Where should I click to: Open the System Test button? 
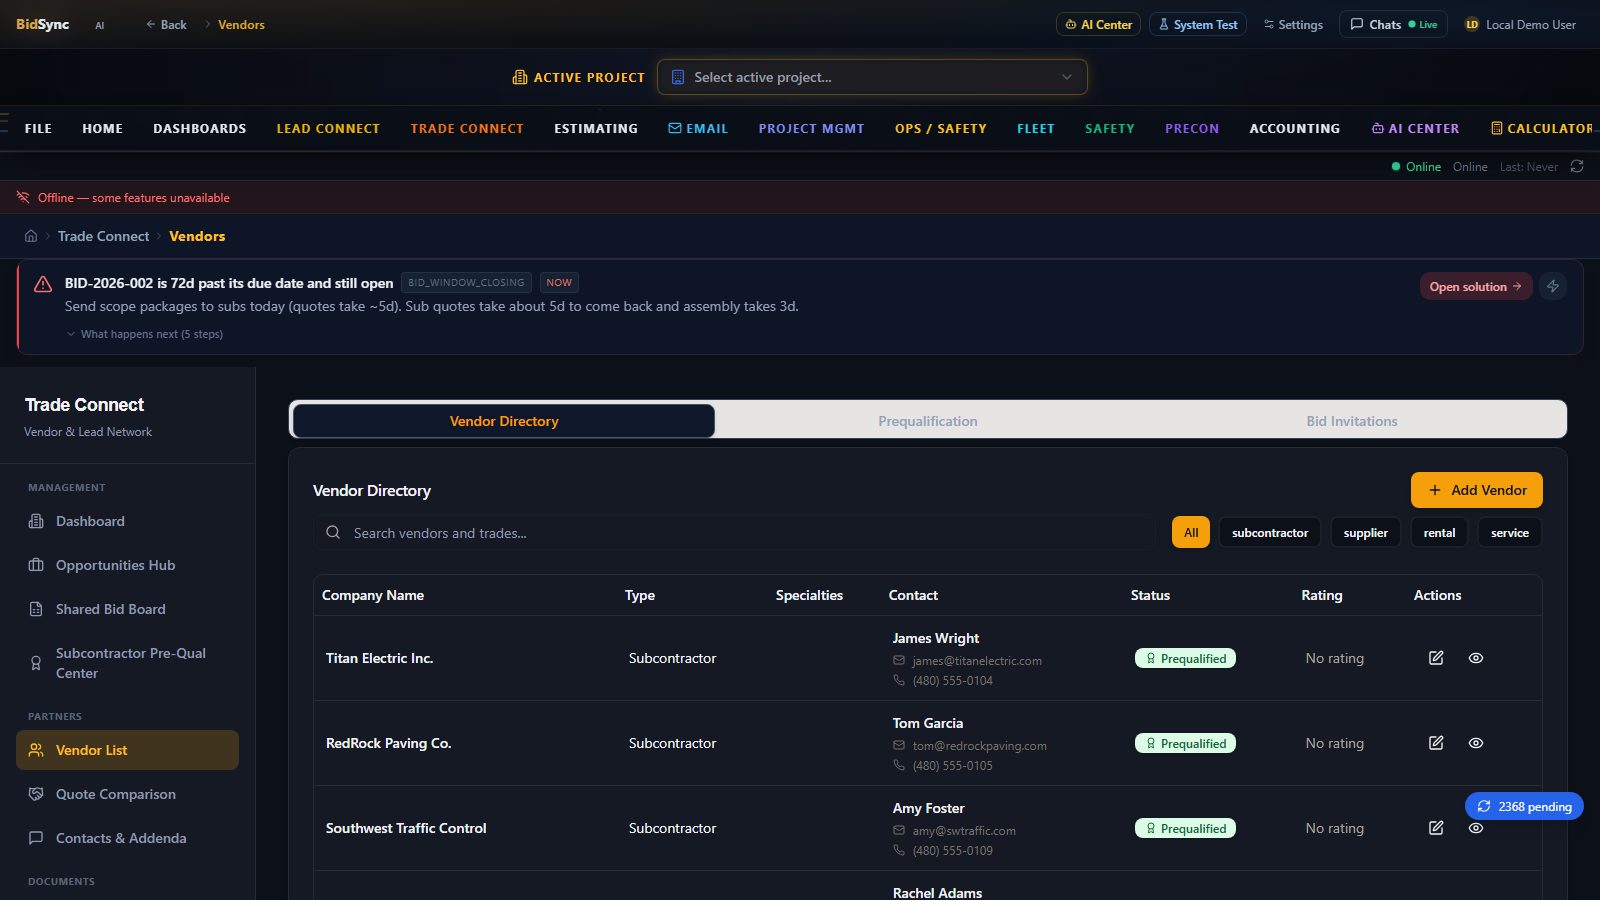(1197, 24)
